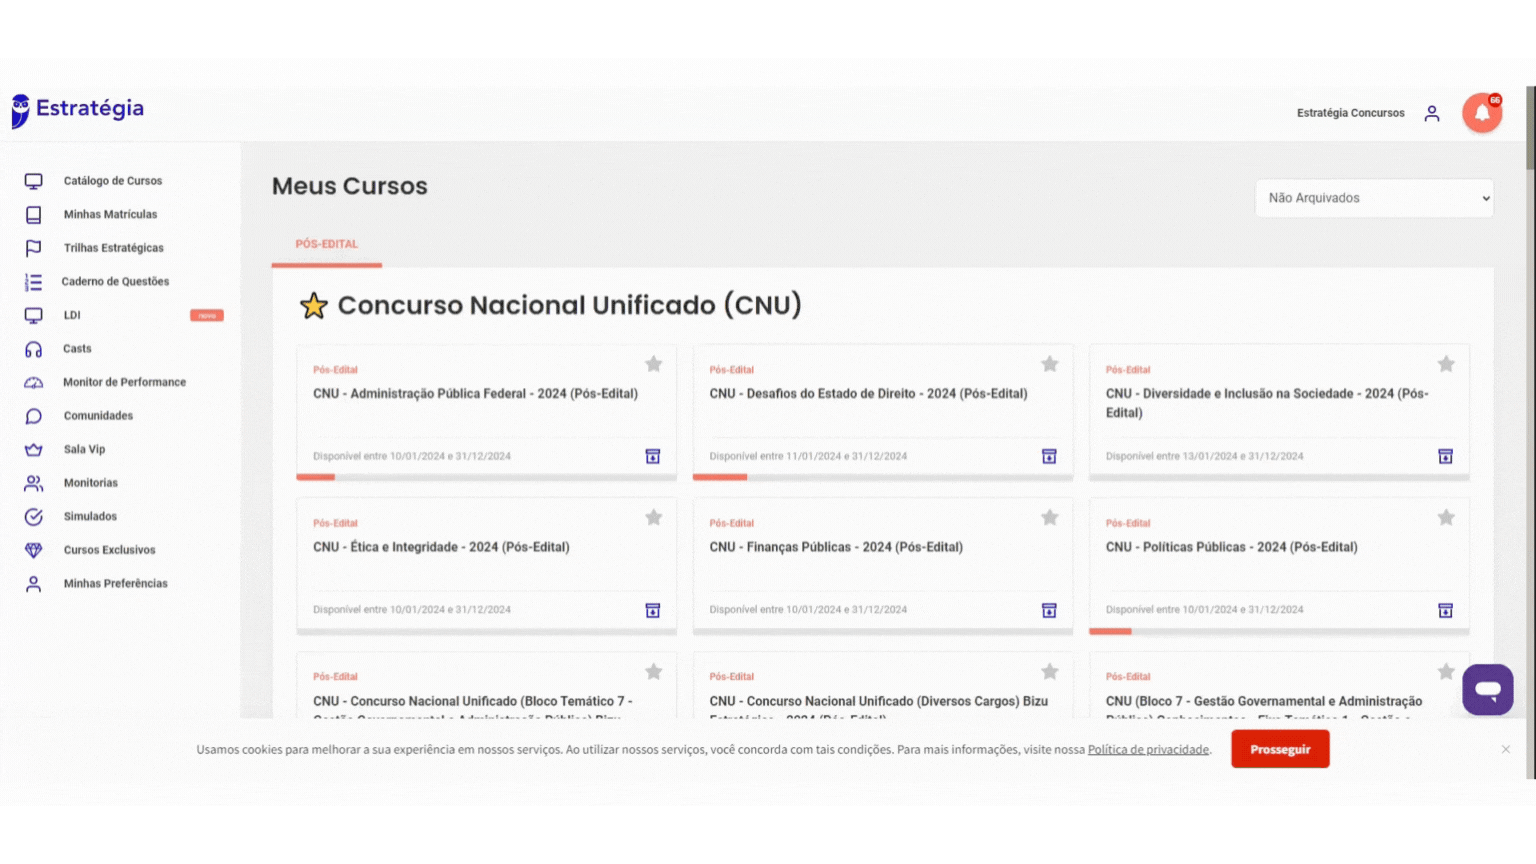Image resolution: width=1536 pixels, height=864 pixels.
Task: Click the Caderno de Questões list icon
Action: pos(33,282)
